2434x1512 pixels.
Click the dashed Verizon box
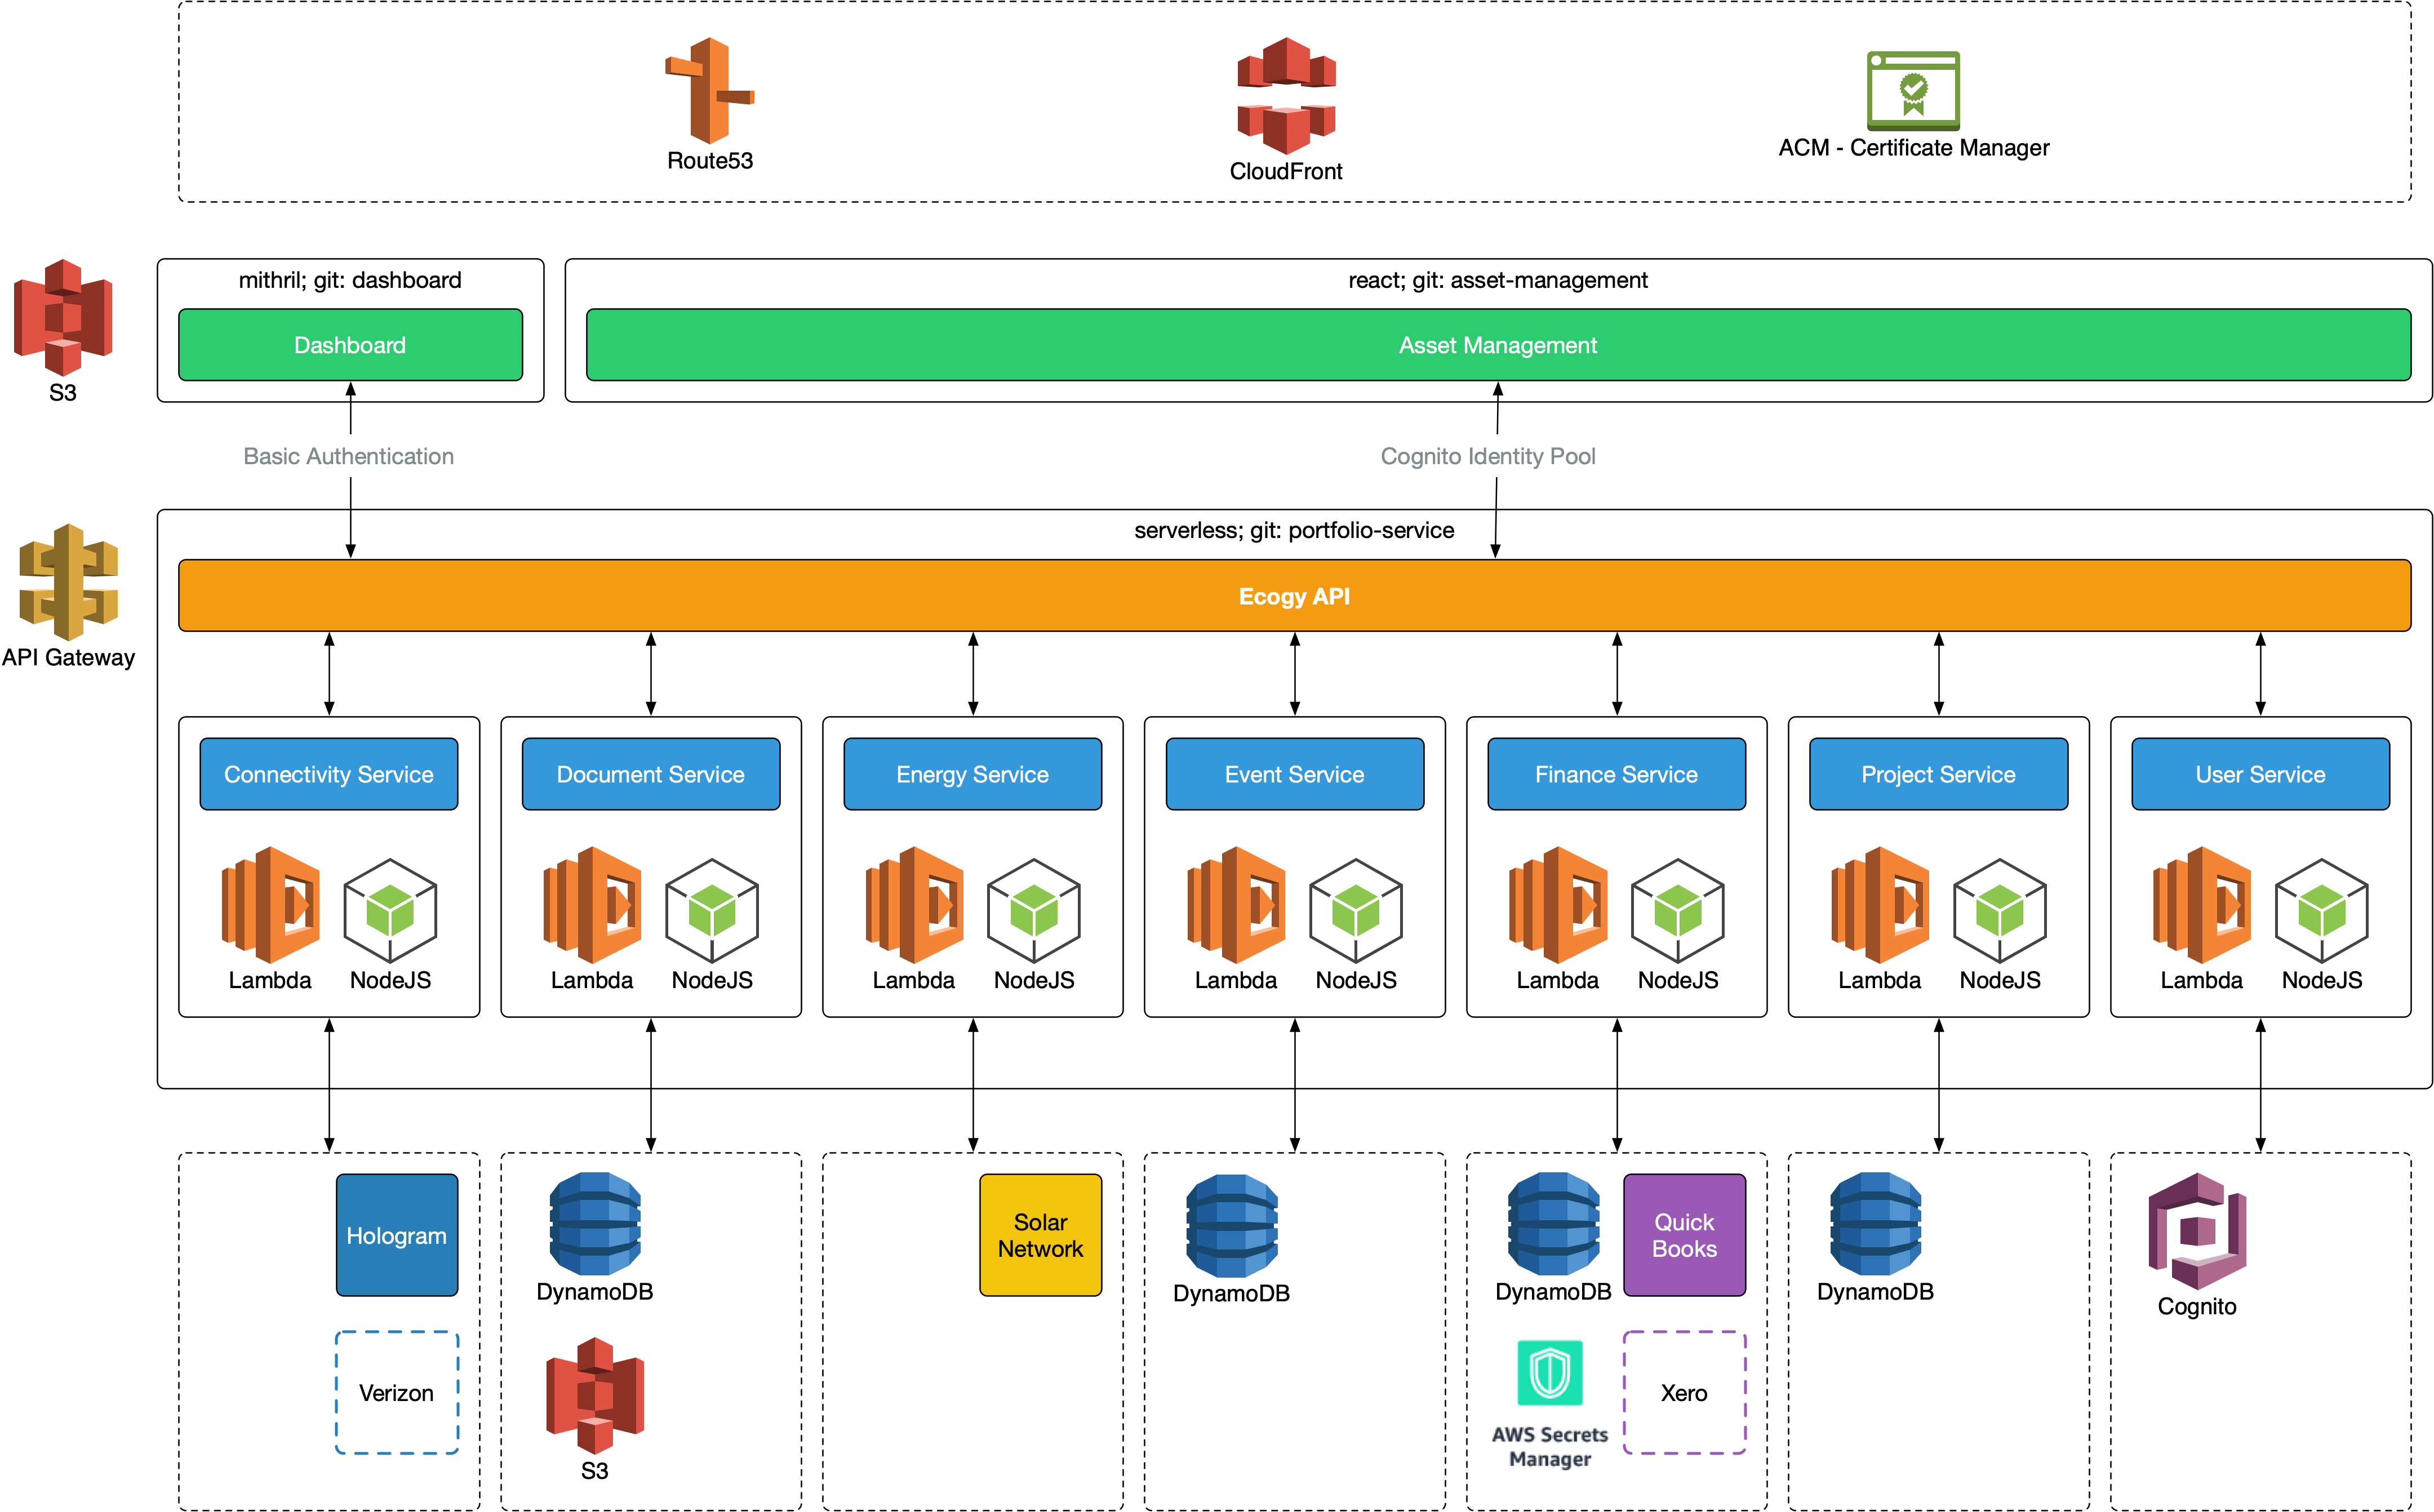[x=397, y=1392]
